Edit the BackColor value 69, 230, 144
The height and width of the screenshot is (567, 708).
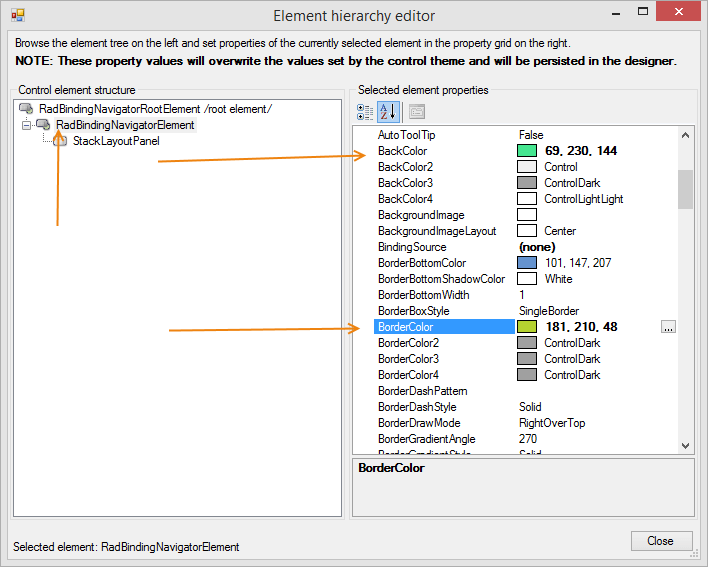(x=581, y=151)
